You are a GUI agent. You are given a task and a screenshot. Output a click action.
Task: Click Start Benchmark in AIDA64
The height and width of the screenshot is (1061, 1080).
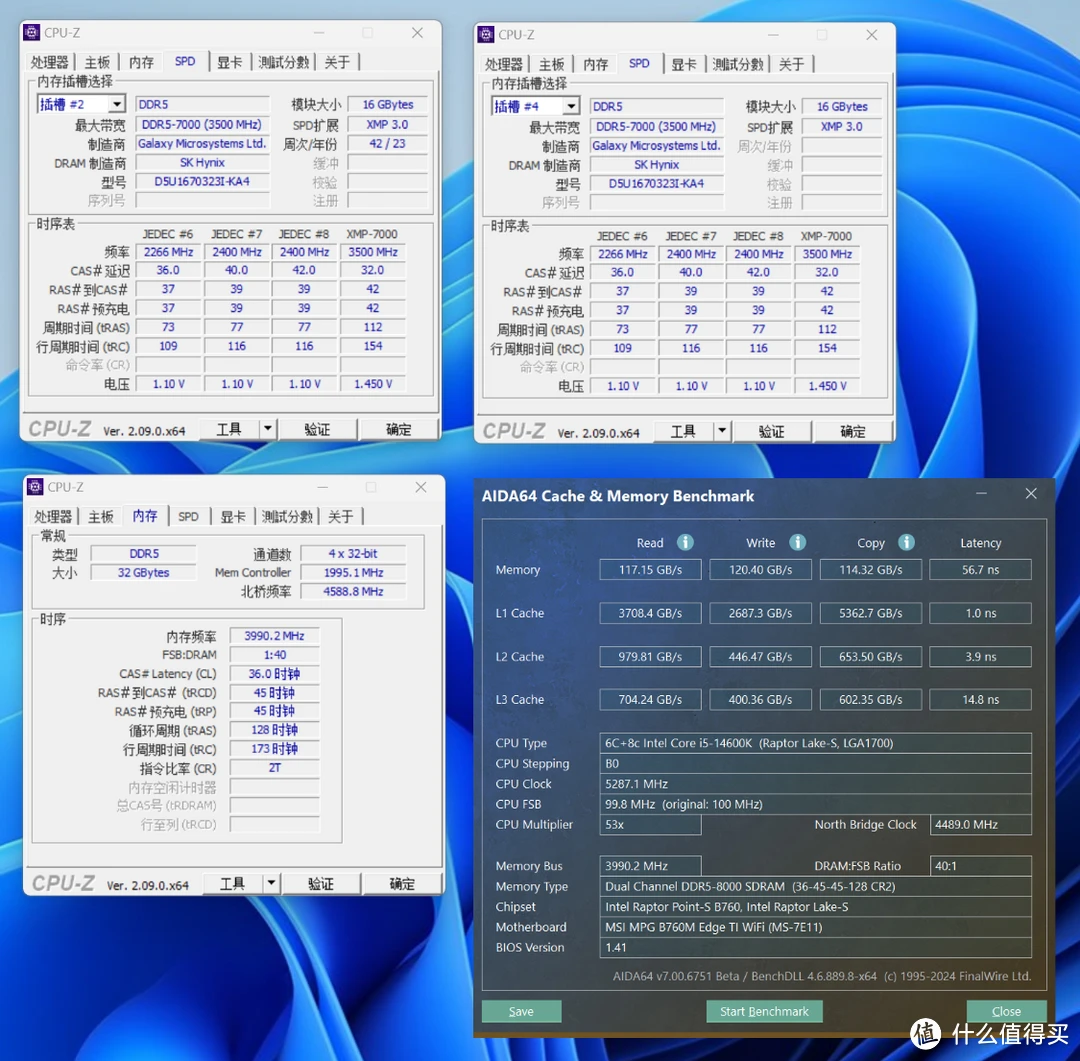click(x=765, y=1011)
